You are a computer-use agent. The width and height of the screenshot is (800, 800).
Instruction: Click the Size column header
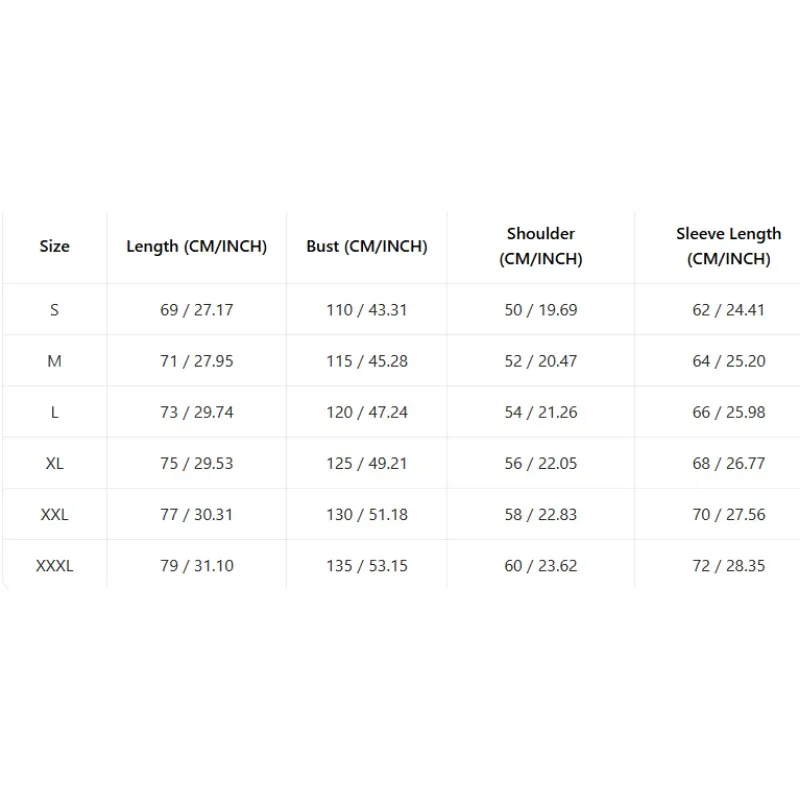(55, 246)
